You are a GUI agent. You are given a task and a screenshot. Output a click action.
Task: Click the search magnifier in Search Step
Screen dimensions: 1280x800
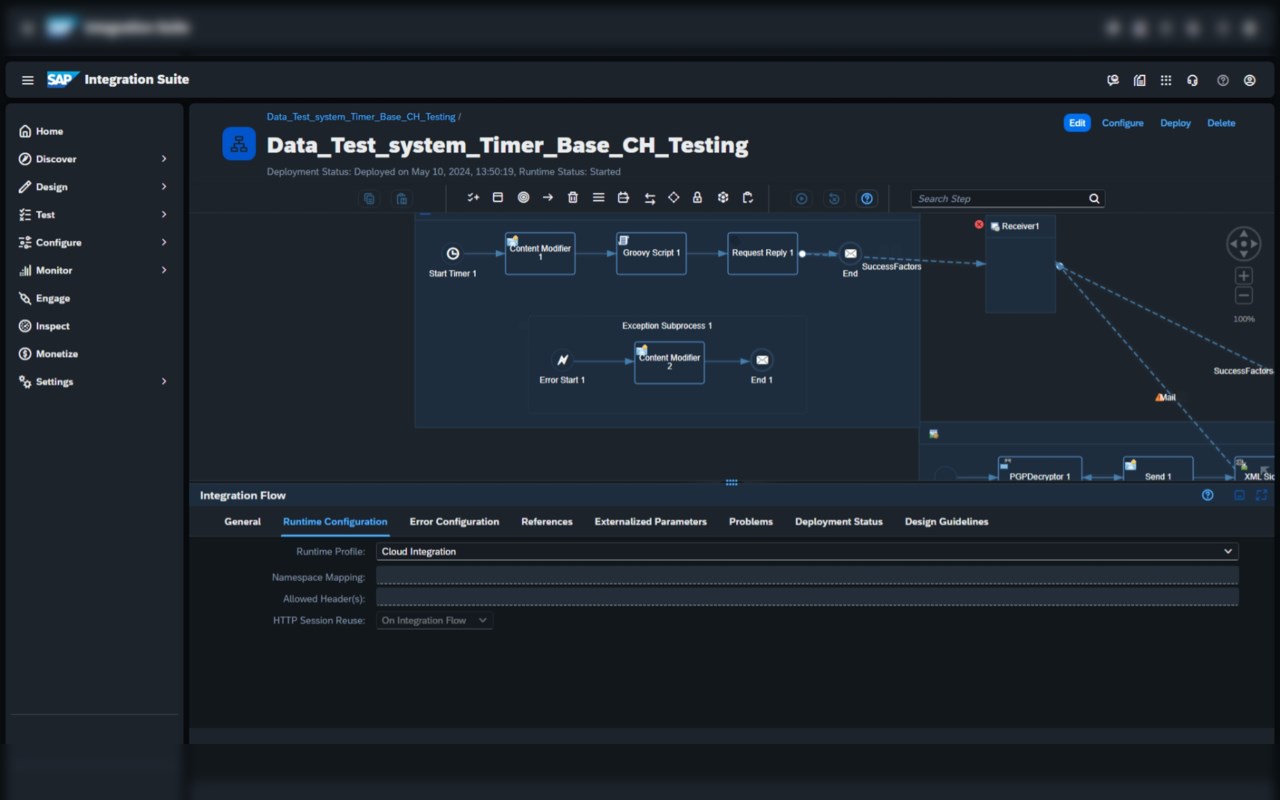pyautogui.click(x=1094, y=199)
